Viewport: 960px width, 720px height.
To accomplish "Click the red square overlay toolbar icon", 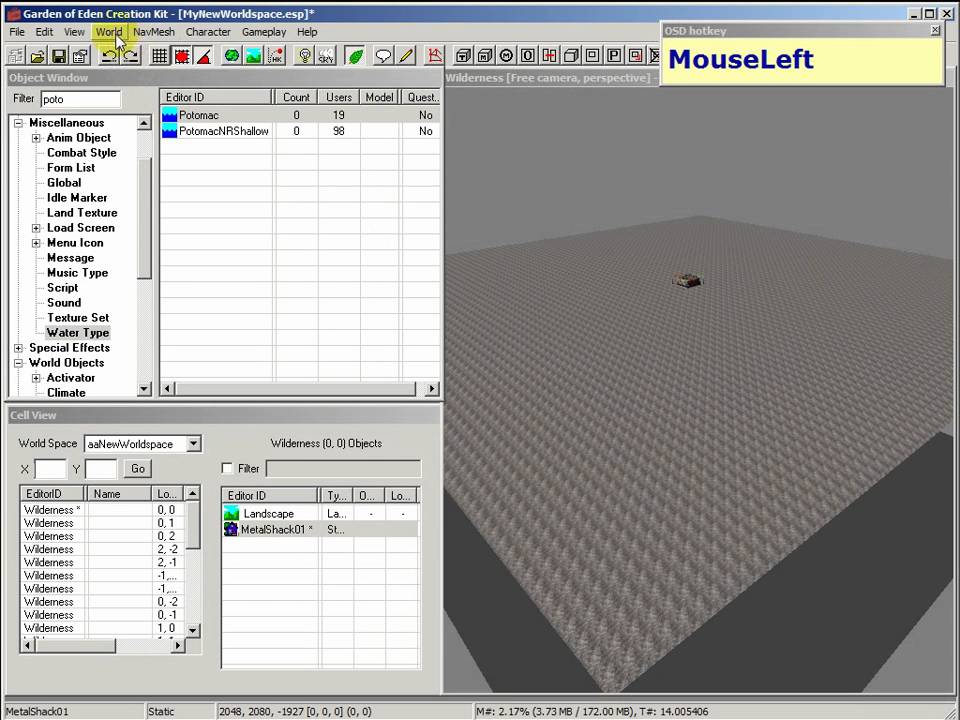I will (x=636, y=56).
